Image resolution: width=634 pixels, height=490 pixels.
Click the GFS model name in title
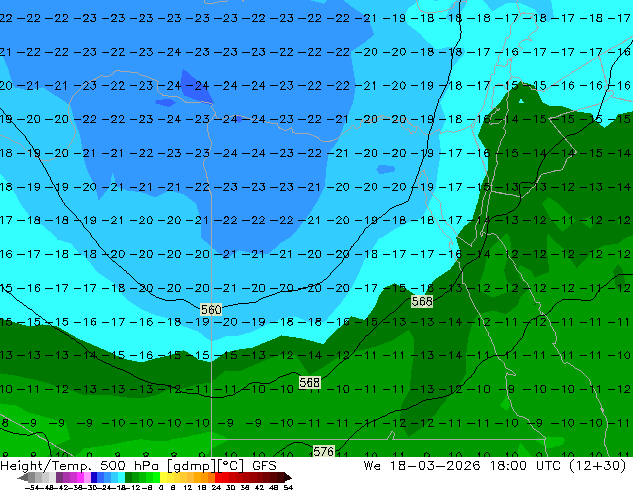(264, 466)
